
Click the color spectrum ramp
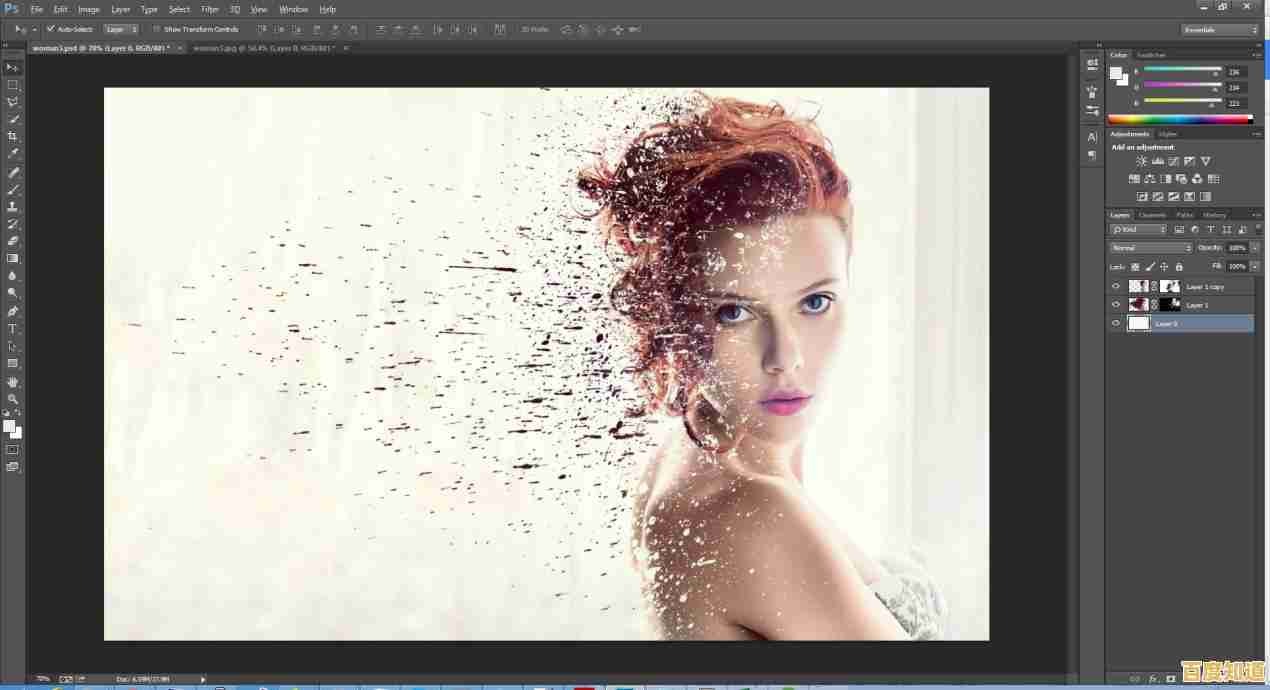pyautogui.click(x=1180, y=119)
